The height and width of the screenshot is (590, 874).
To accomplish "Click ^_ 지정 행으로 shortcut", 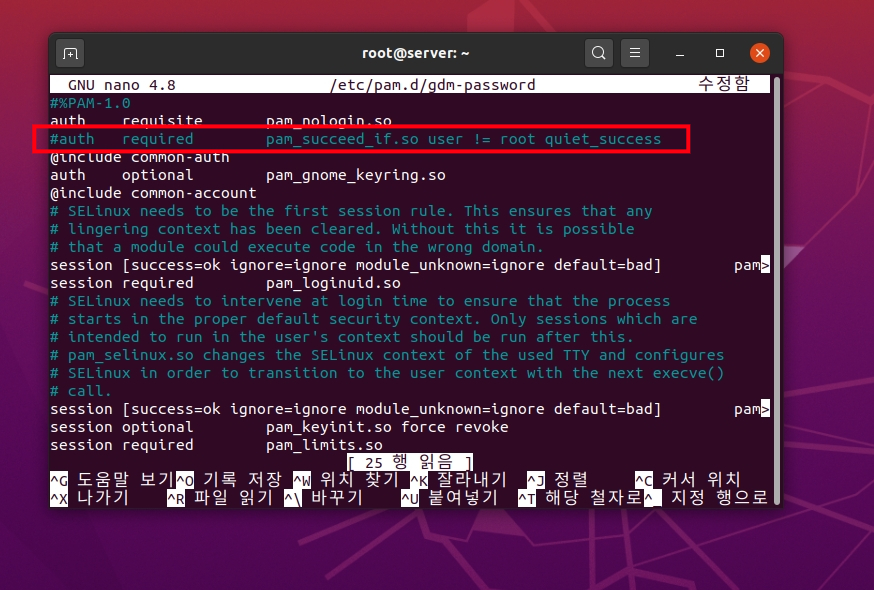I will 706,497.
